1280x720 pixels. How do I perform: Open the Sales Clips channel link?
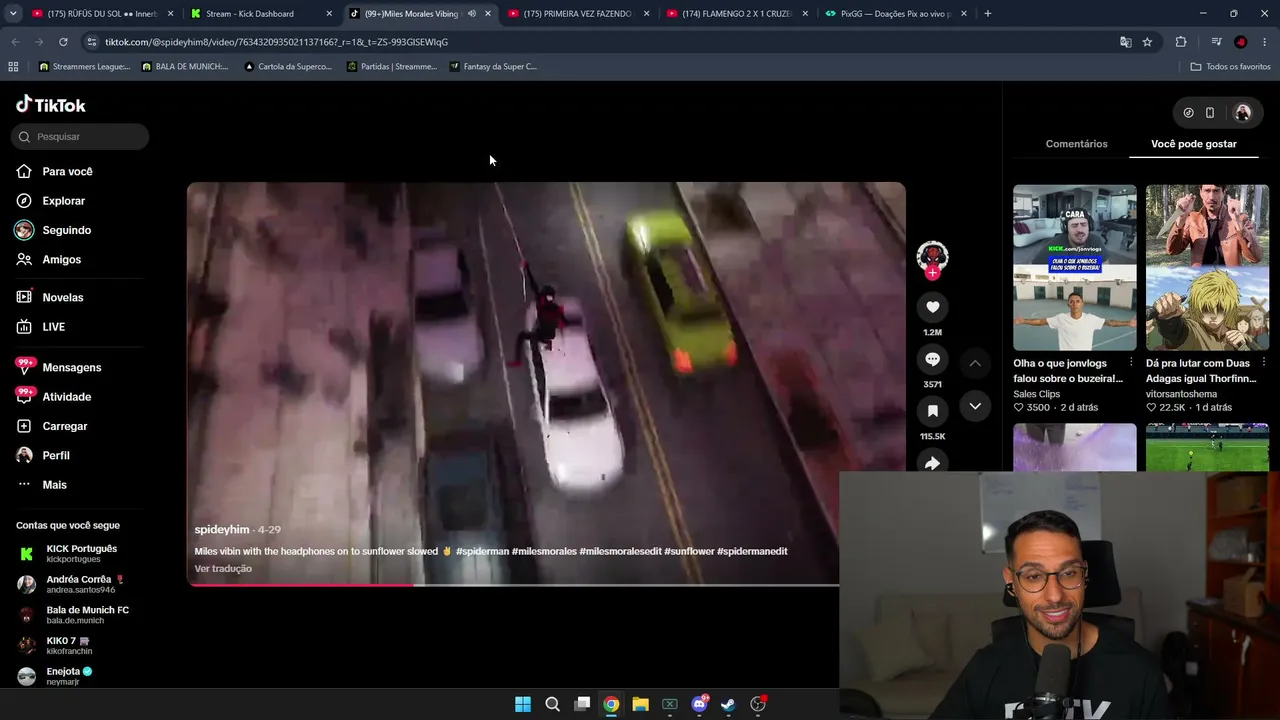coord(1036,394)
